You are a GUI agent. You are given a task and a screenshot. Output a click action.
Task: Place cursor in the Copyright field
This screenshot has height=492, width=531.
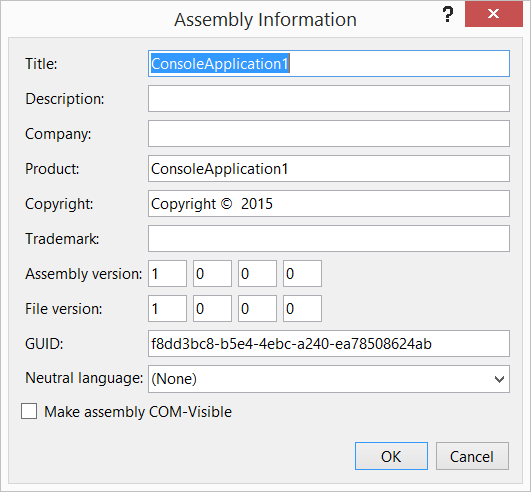[328, 204]
